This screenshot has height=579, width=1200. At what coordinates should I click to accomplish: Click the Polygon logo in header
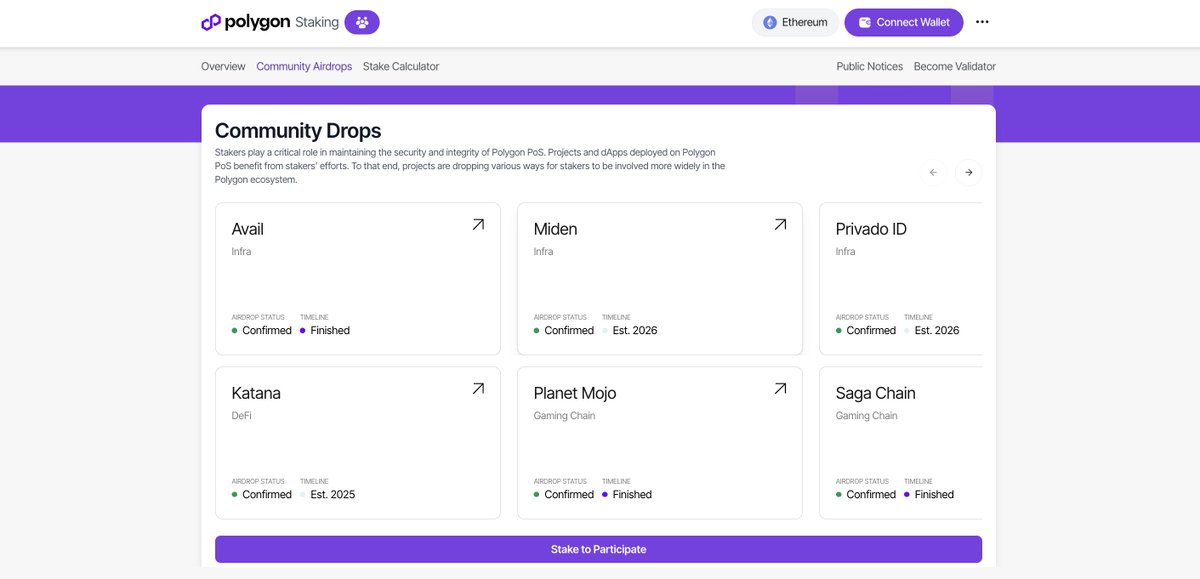[x=246, y=22]
